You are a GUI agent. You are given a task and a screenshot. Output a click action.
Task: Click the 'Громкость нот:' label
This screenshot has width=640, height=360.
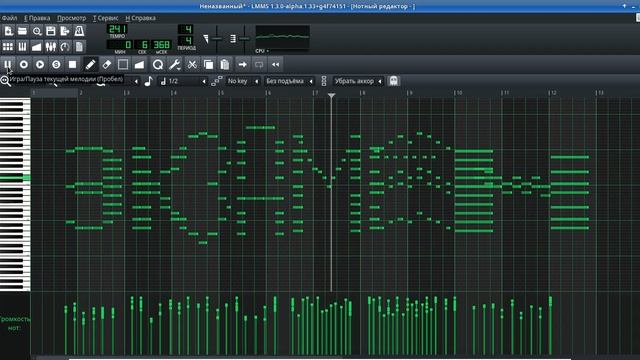point(15,323)
